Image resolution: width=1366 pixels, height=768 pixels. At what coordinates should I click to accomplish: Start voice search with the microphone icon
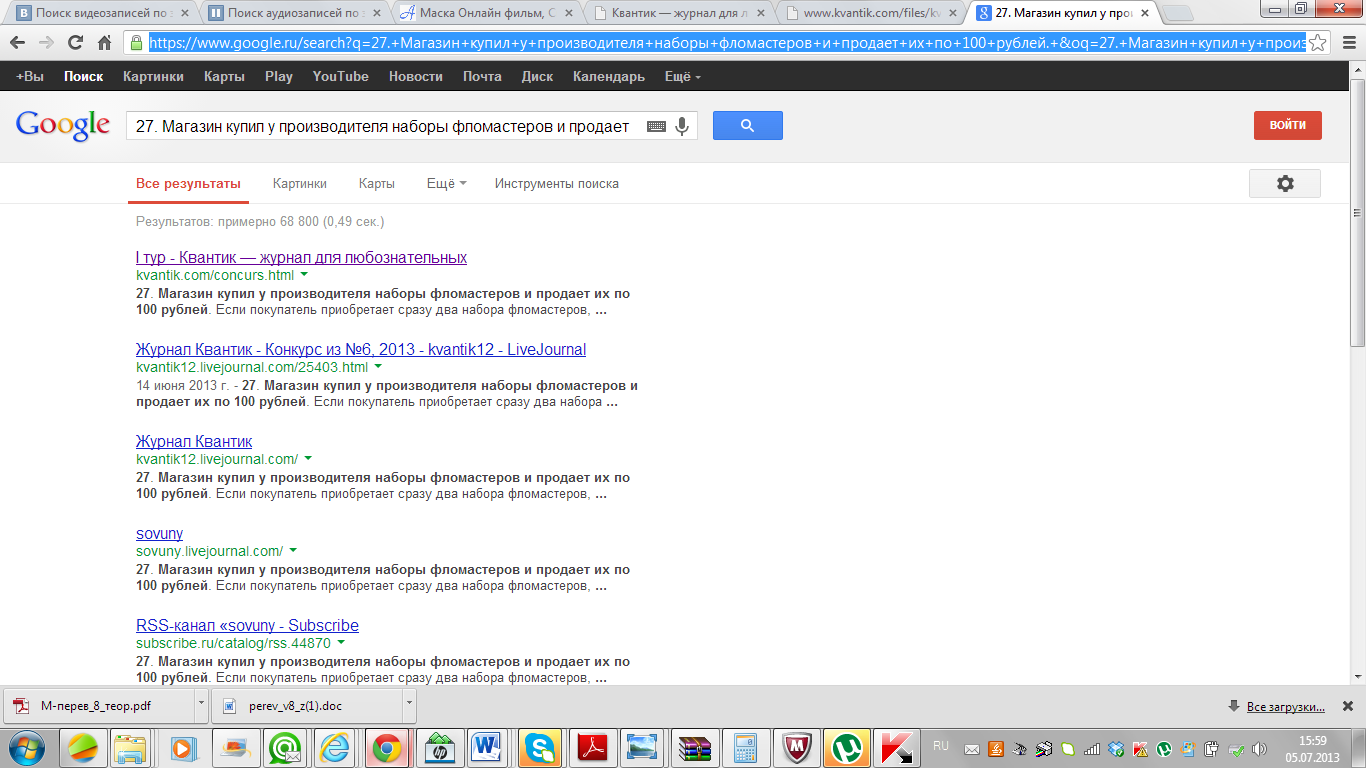tap(682, 126)
